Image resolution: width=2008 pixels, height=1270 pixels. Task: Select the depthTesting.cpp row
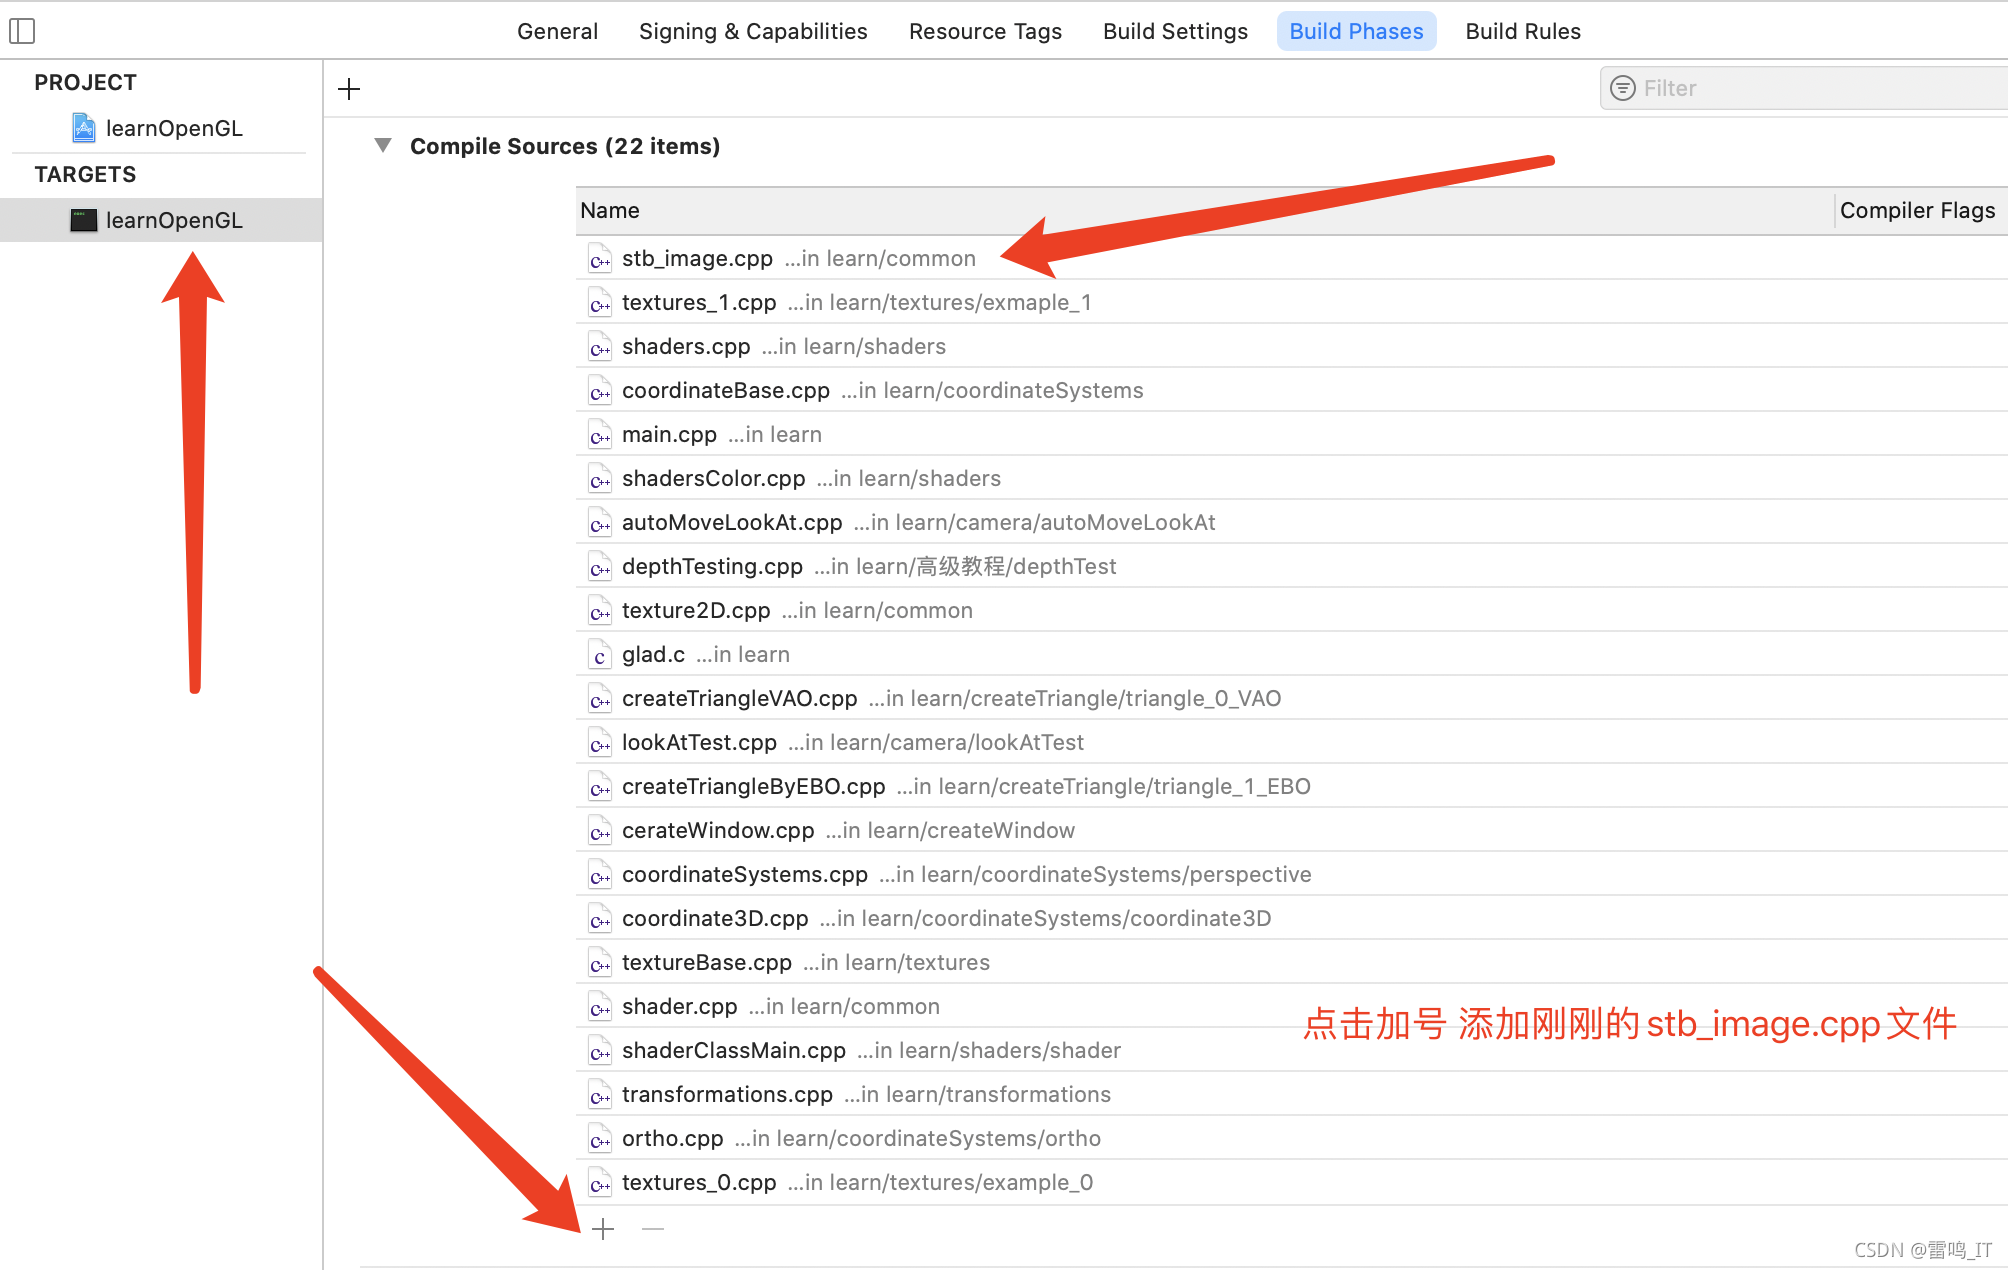pyautogui.click(x=712, y=566)
